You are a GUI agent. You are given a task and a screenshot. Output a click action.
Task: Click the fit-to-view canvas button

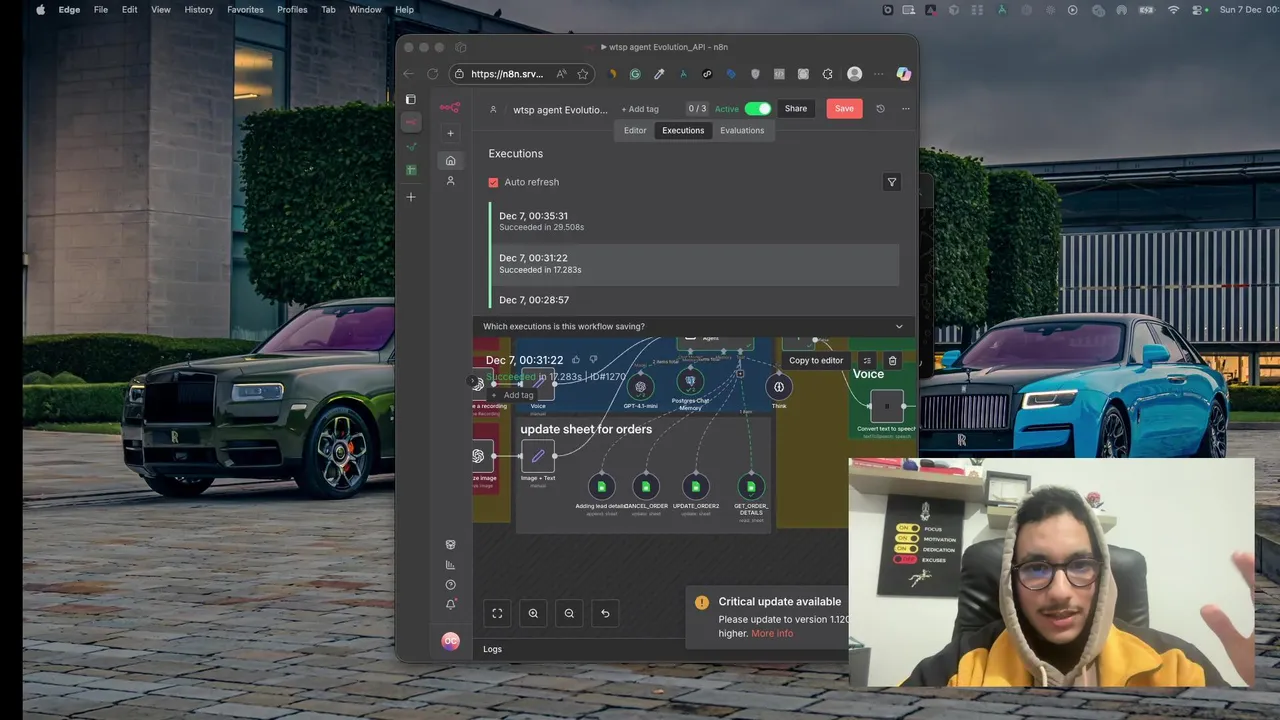click(x=497, y=613)
